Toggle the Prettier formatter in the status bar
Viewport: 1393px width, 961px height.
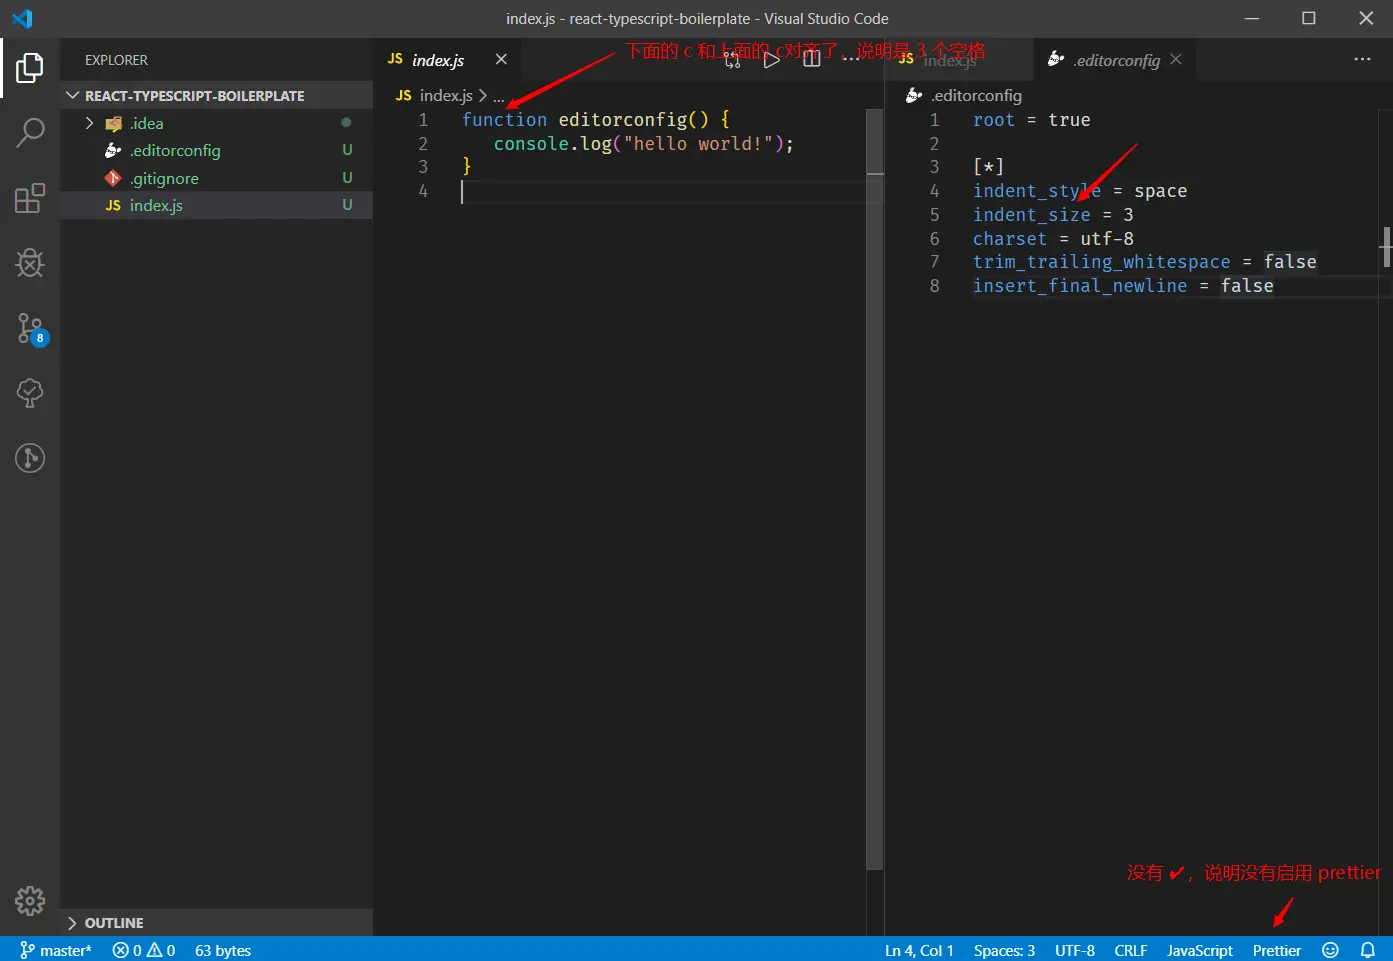tap(1276, 950)
